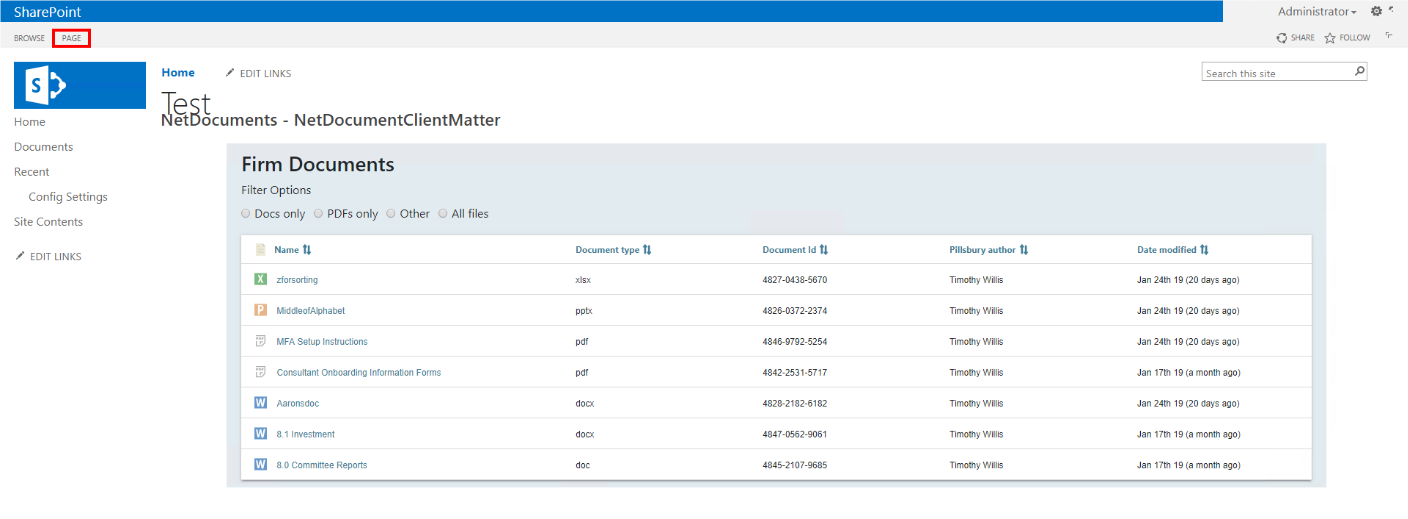
Task: Open the 8.0 Committee Reports link
Action: (322, 466)
